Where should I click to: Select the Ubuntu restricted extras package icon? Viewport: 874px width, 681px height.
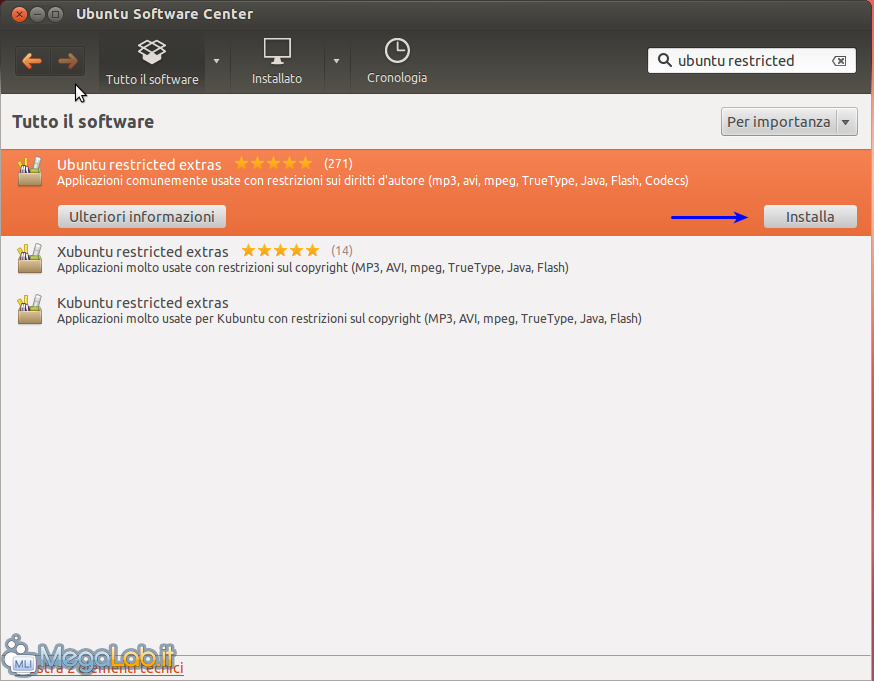coord(30,172)
